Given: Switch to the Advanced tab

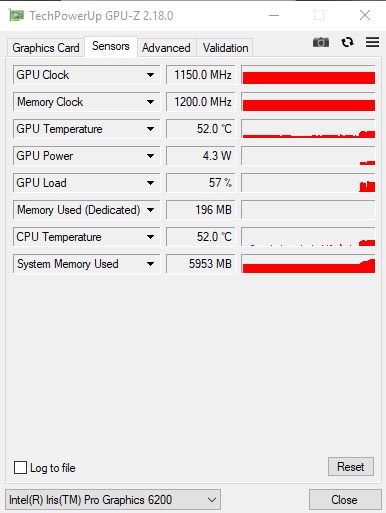Looking at the screenshot, I should (x=166, y=48).
